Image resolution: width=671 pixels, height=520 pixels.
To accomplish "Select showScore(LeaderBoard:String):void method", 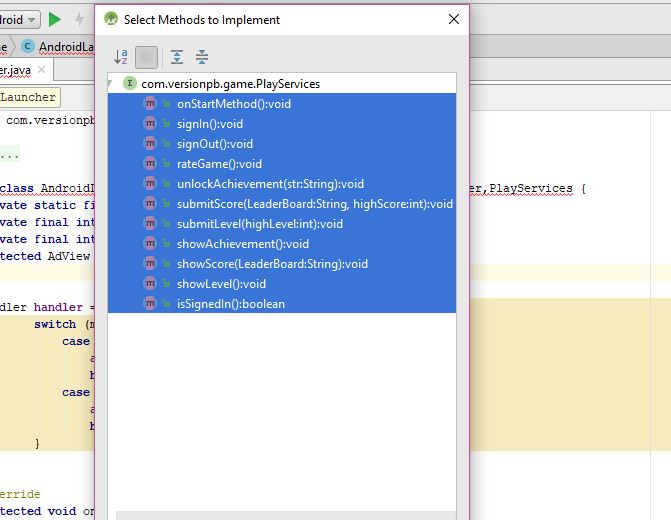I will click(x=282, y=264).
